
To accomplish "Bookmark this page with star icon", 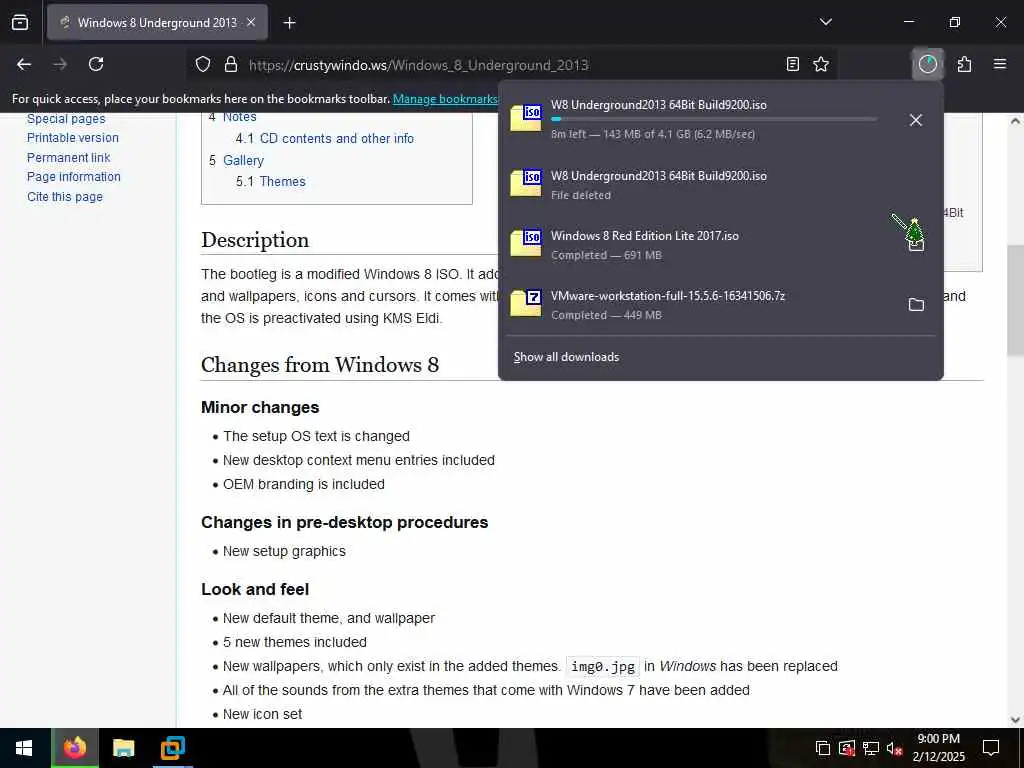I will [x=821, y=64].
